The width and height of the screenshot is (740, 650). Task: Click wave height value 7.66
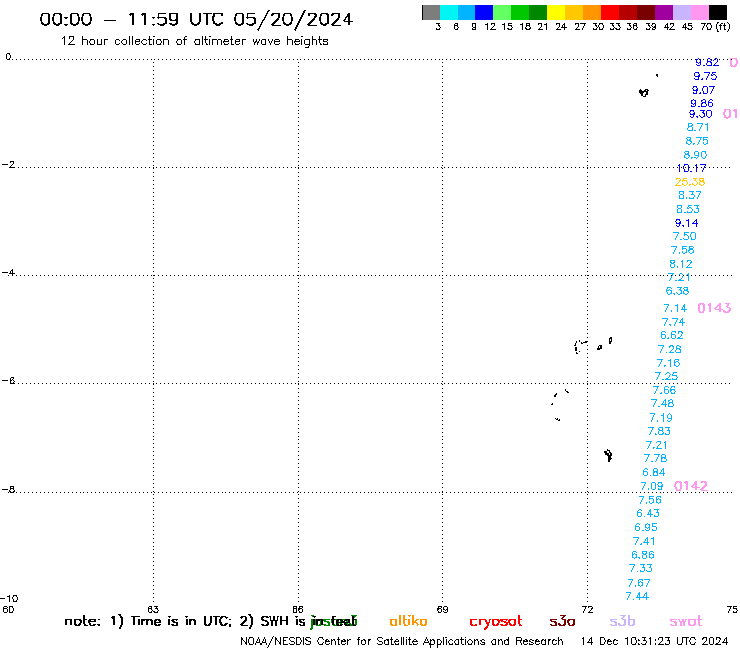click(x=664, y=390)
